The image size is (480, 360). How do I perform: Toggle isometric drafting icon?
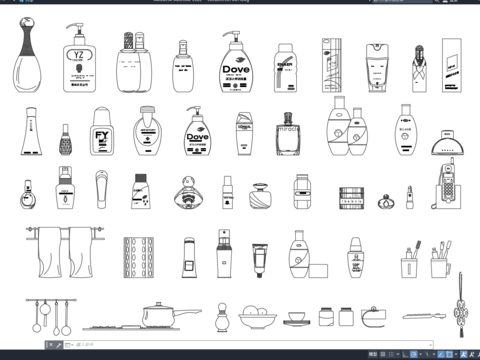coord(427,354)
